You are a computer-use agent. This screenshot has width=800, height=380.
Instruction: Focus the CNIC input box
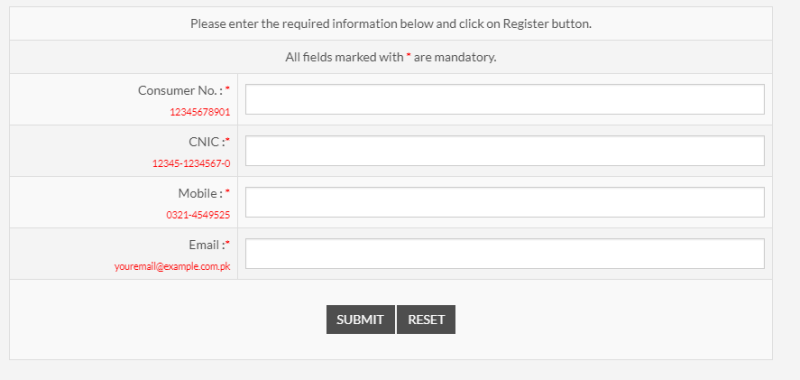(x=505, y=150)
